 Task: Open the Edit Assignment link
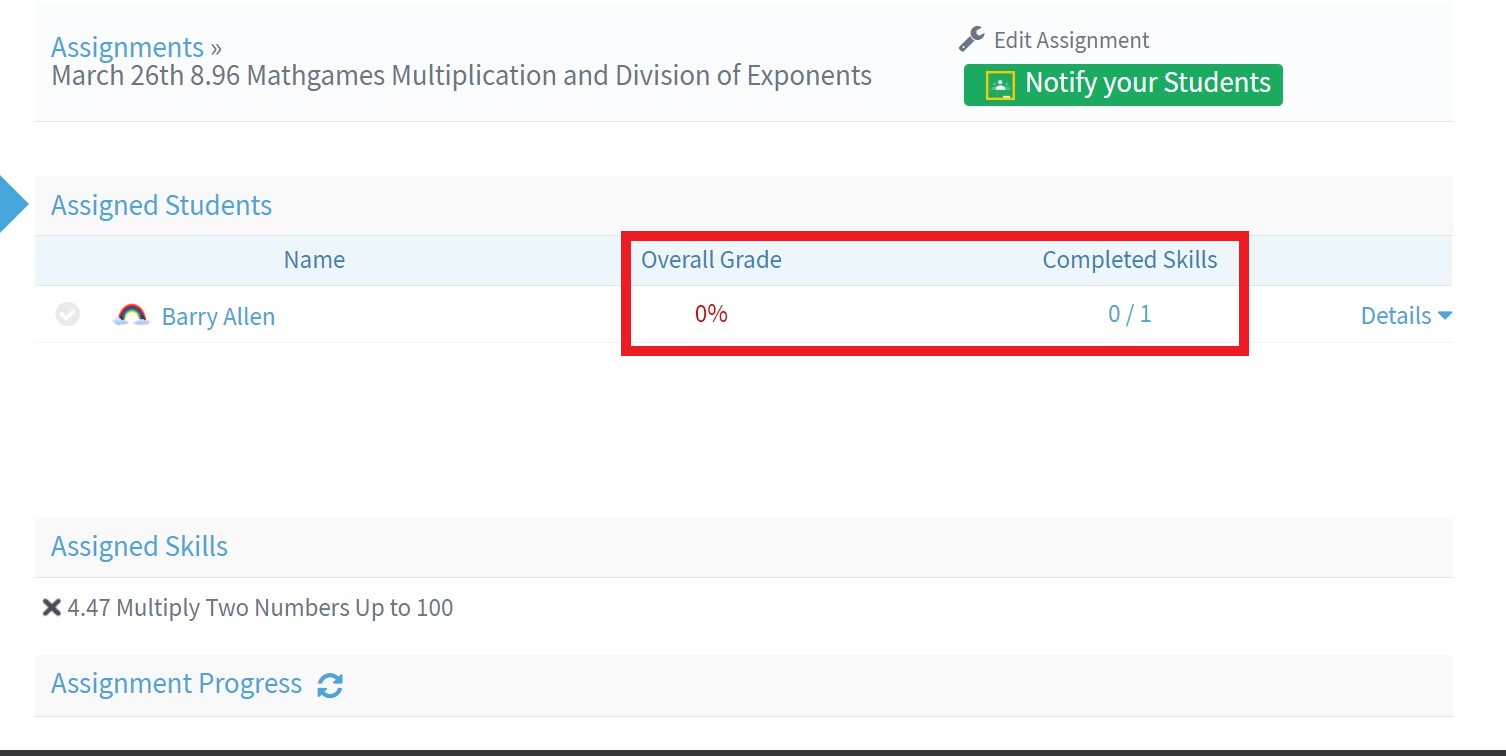1071,40
